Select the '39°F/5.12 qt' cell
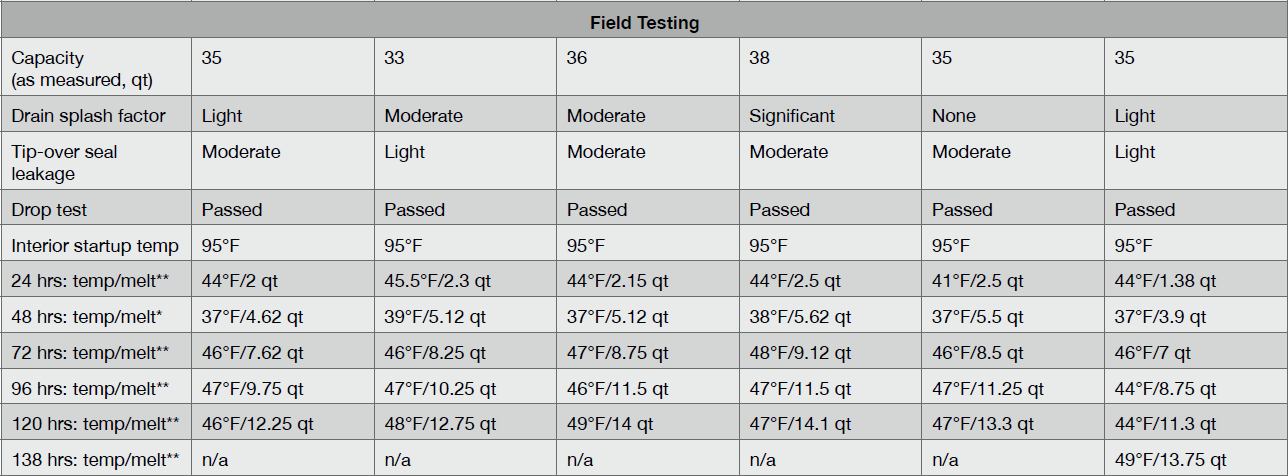 click(435, 318)
